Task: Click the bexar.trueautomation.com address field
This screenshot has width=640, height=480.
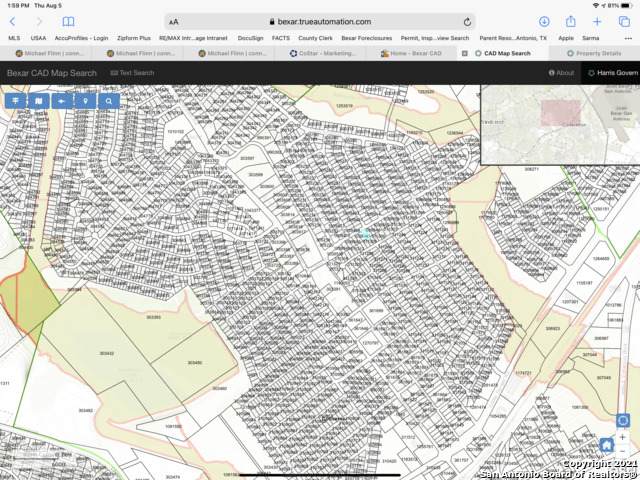Action: point(320,21)
